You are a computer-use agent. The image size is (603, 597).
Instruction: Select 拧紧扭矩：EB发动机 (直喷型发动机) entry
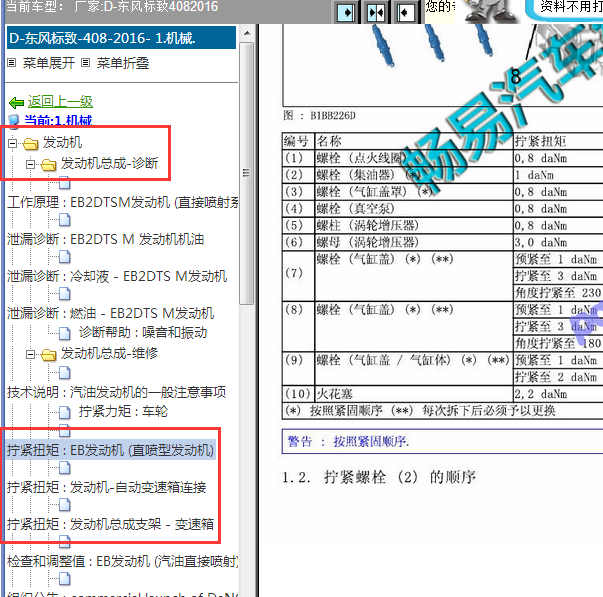click(x=110, y=450)
